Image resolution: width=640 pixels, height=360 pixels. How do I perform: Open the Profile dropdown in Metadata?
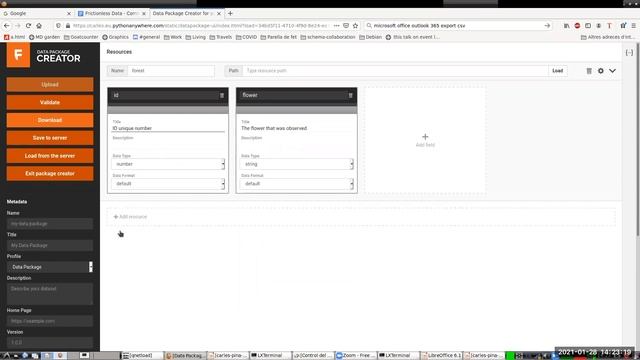coord(50,267)
